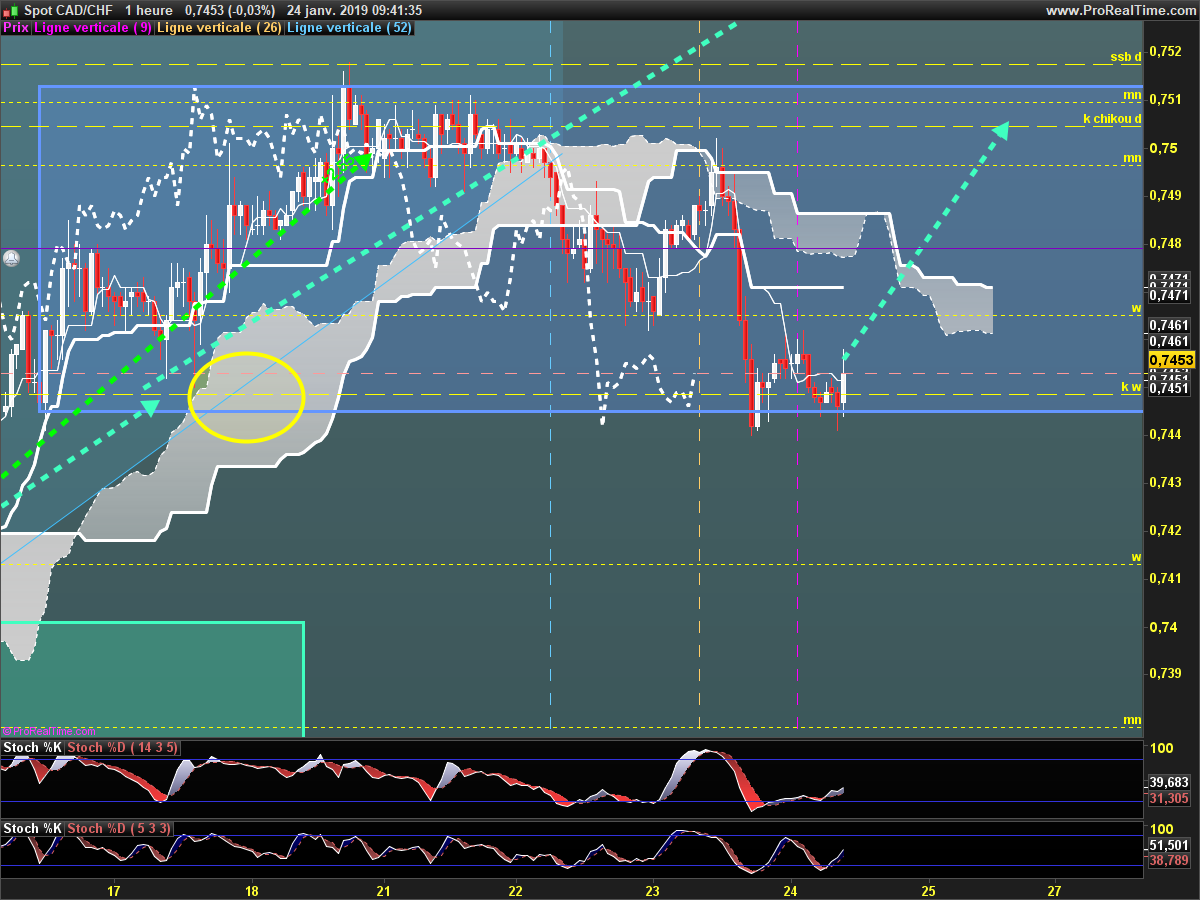Click the round marker icon on the left chart edge
Image resolution: width=1200 pixels, height=900 pixels.
(x=11, y=258)
